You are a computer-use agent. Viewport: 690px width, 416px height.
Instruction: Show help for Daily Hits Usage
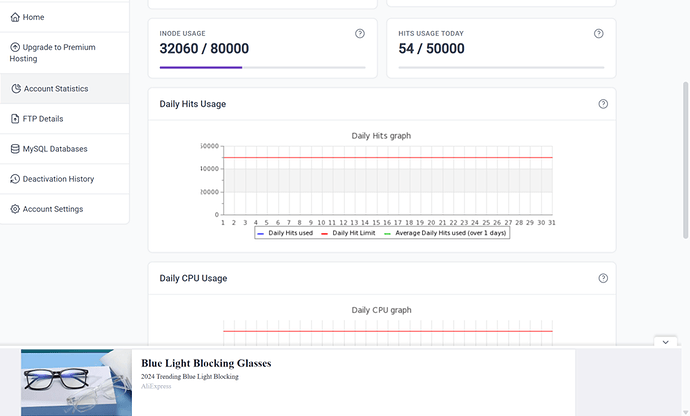(603, 104)
